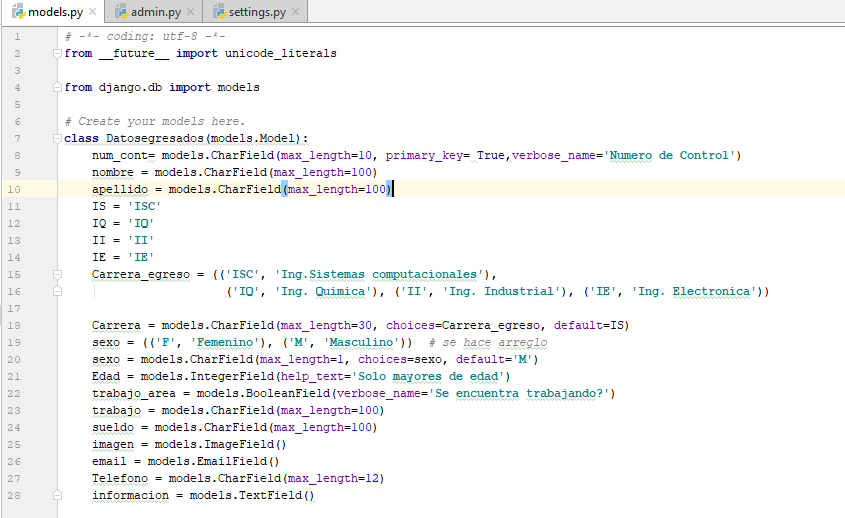Image resolution: width=845 pixels, height=518 pixels.
Task: Click the 'ISC' string on line 11
Action: 144,206
